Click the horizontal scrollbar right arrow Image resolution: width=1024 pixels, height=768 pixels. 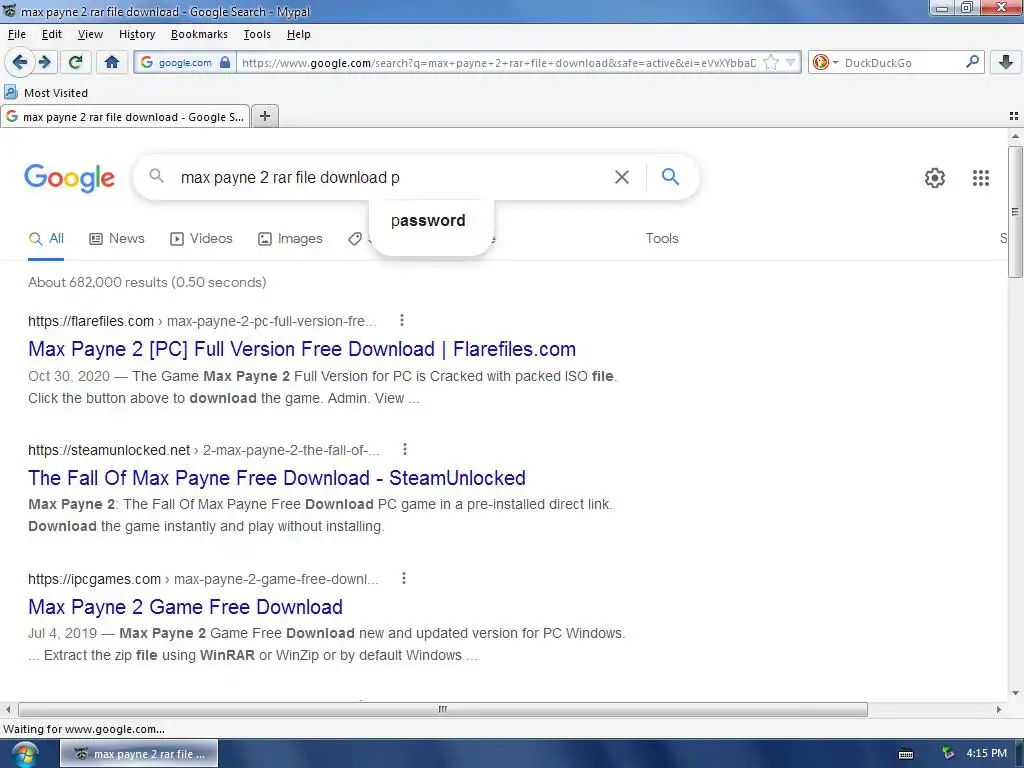pos(999,709)
